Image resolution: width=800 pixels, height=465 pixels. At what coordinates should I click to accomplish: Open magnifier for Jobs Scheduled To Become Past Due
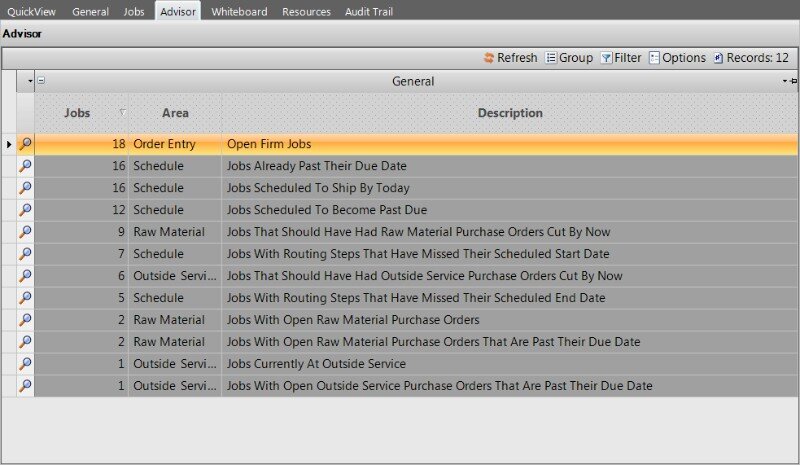(x=26, y=210)
